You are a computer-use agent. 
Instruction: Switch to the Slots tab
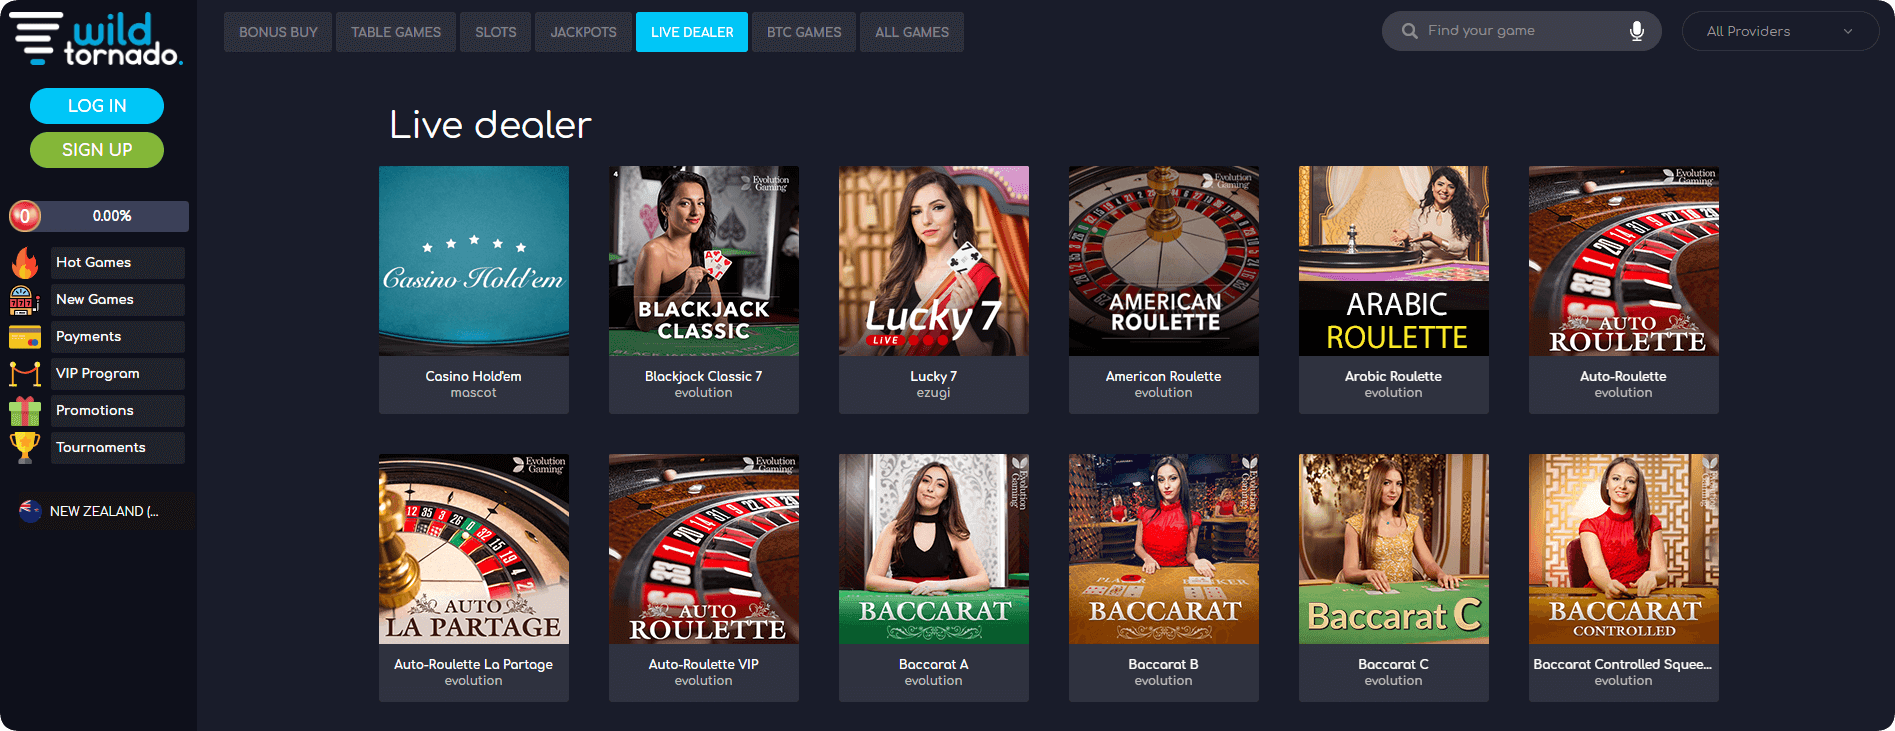[x=496, y=32]
